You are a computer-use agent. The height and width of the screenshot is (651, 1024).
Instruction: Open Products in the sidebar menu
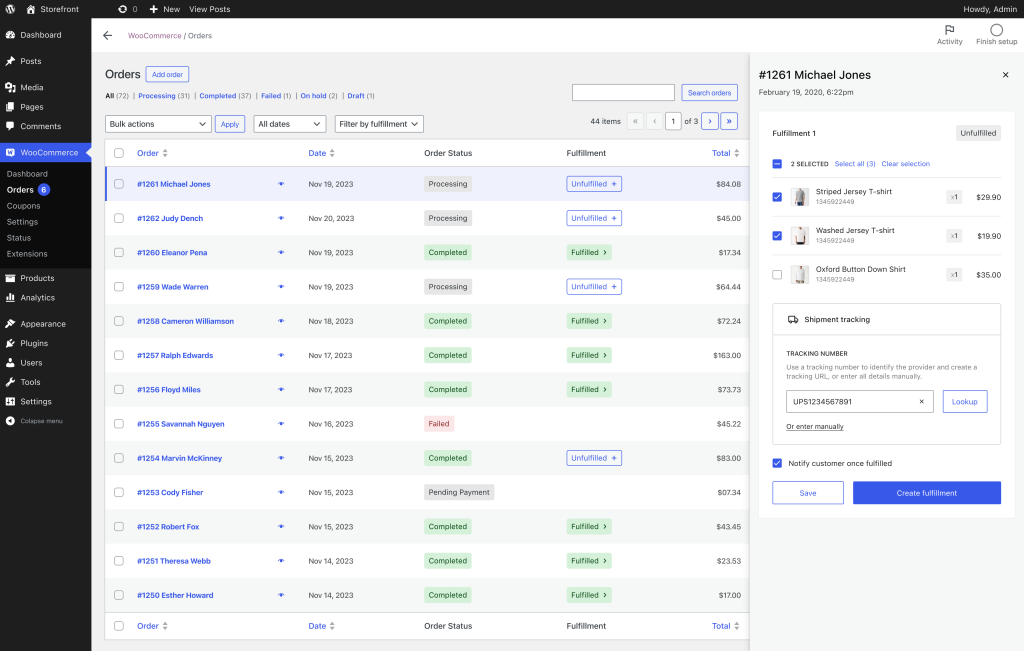[37, 278]
